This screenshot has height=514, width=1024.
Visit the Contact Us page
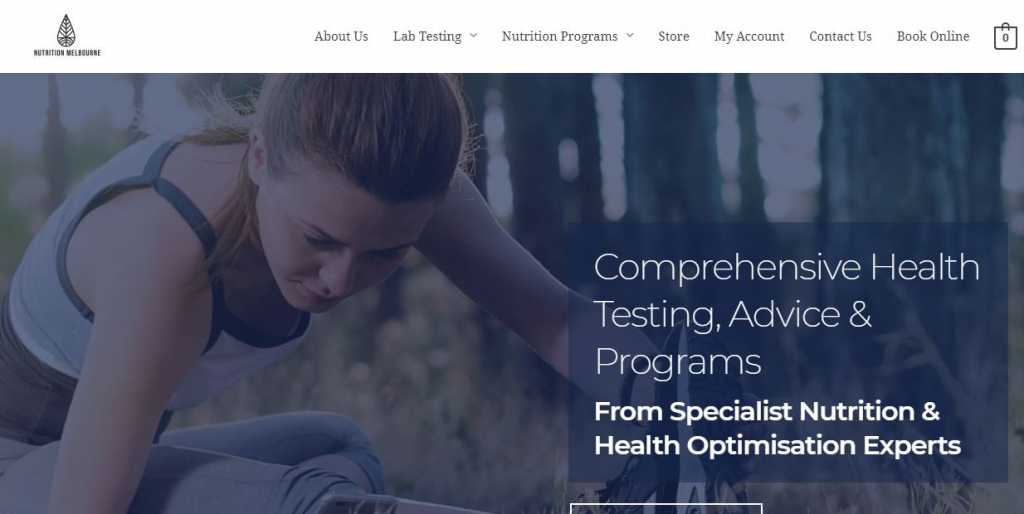click(840, 37)
